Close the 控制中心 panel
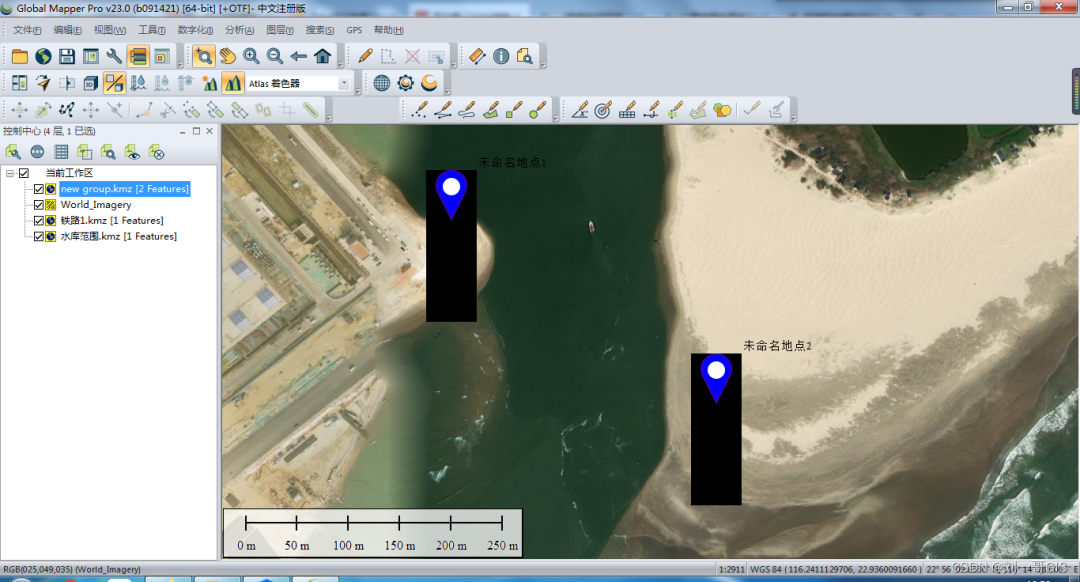 (x=210, y=131)
